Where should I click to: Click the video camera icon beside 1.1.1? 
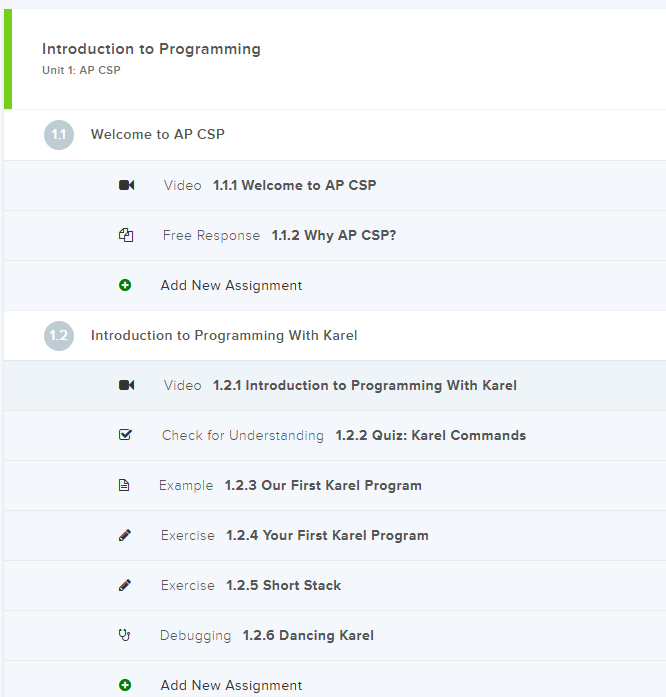pyautogui.click(x=126, y=185)
